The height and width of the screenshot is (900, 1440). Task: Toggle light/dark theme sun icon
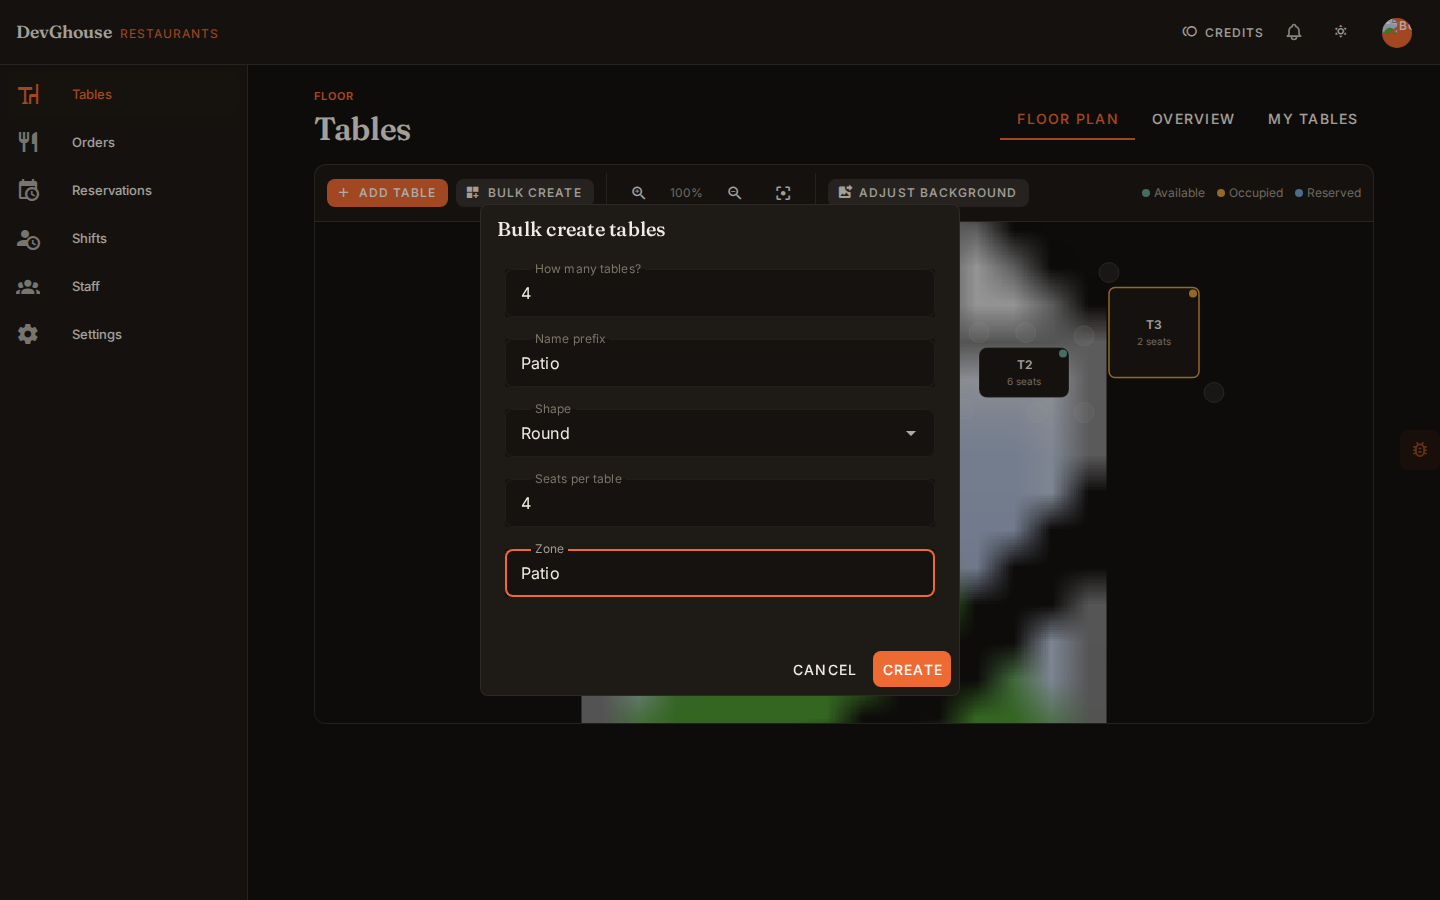coord(1341,32)
